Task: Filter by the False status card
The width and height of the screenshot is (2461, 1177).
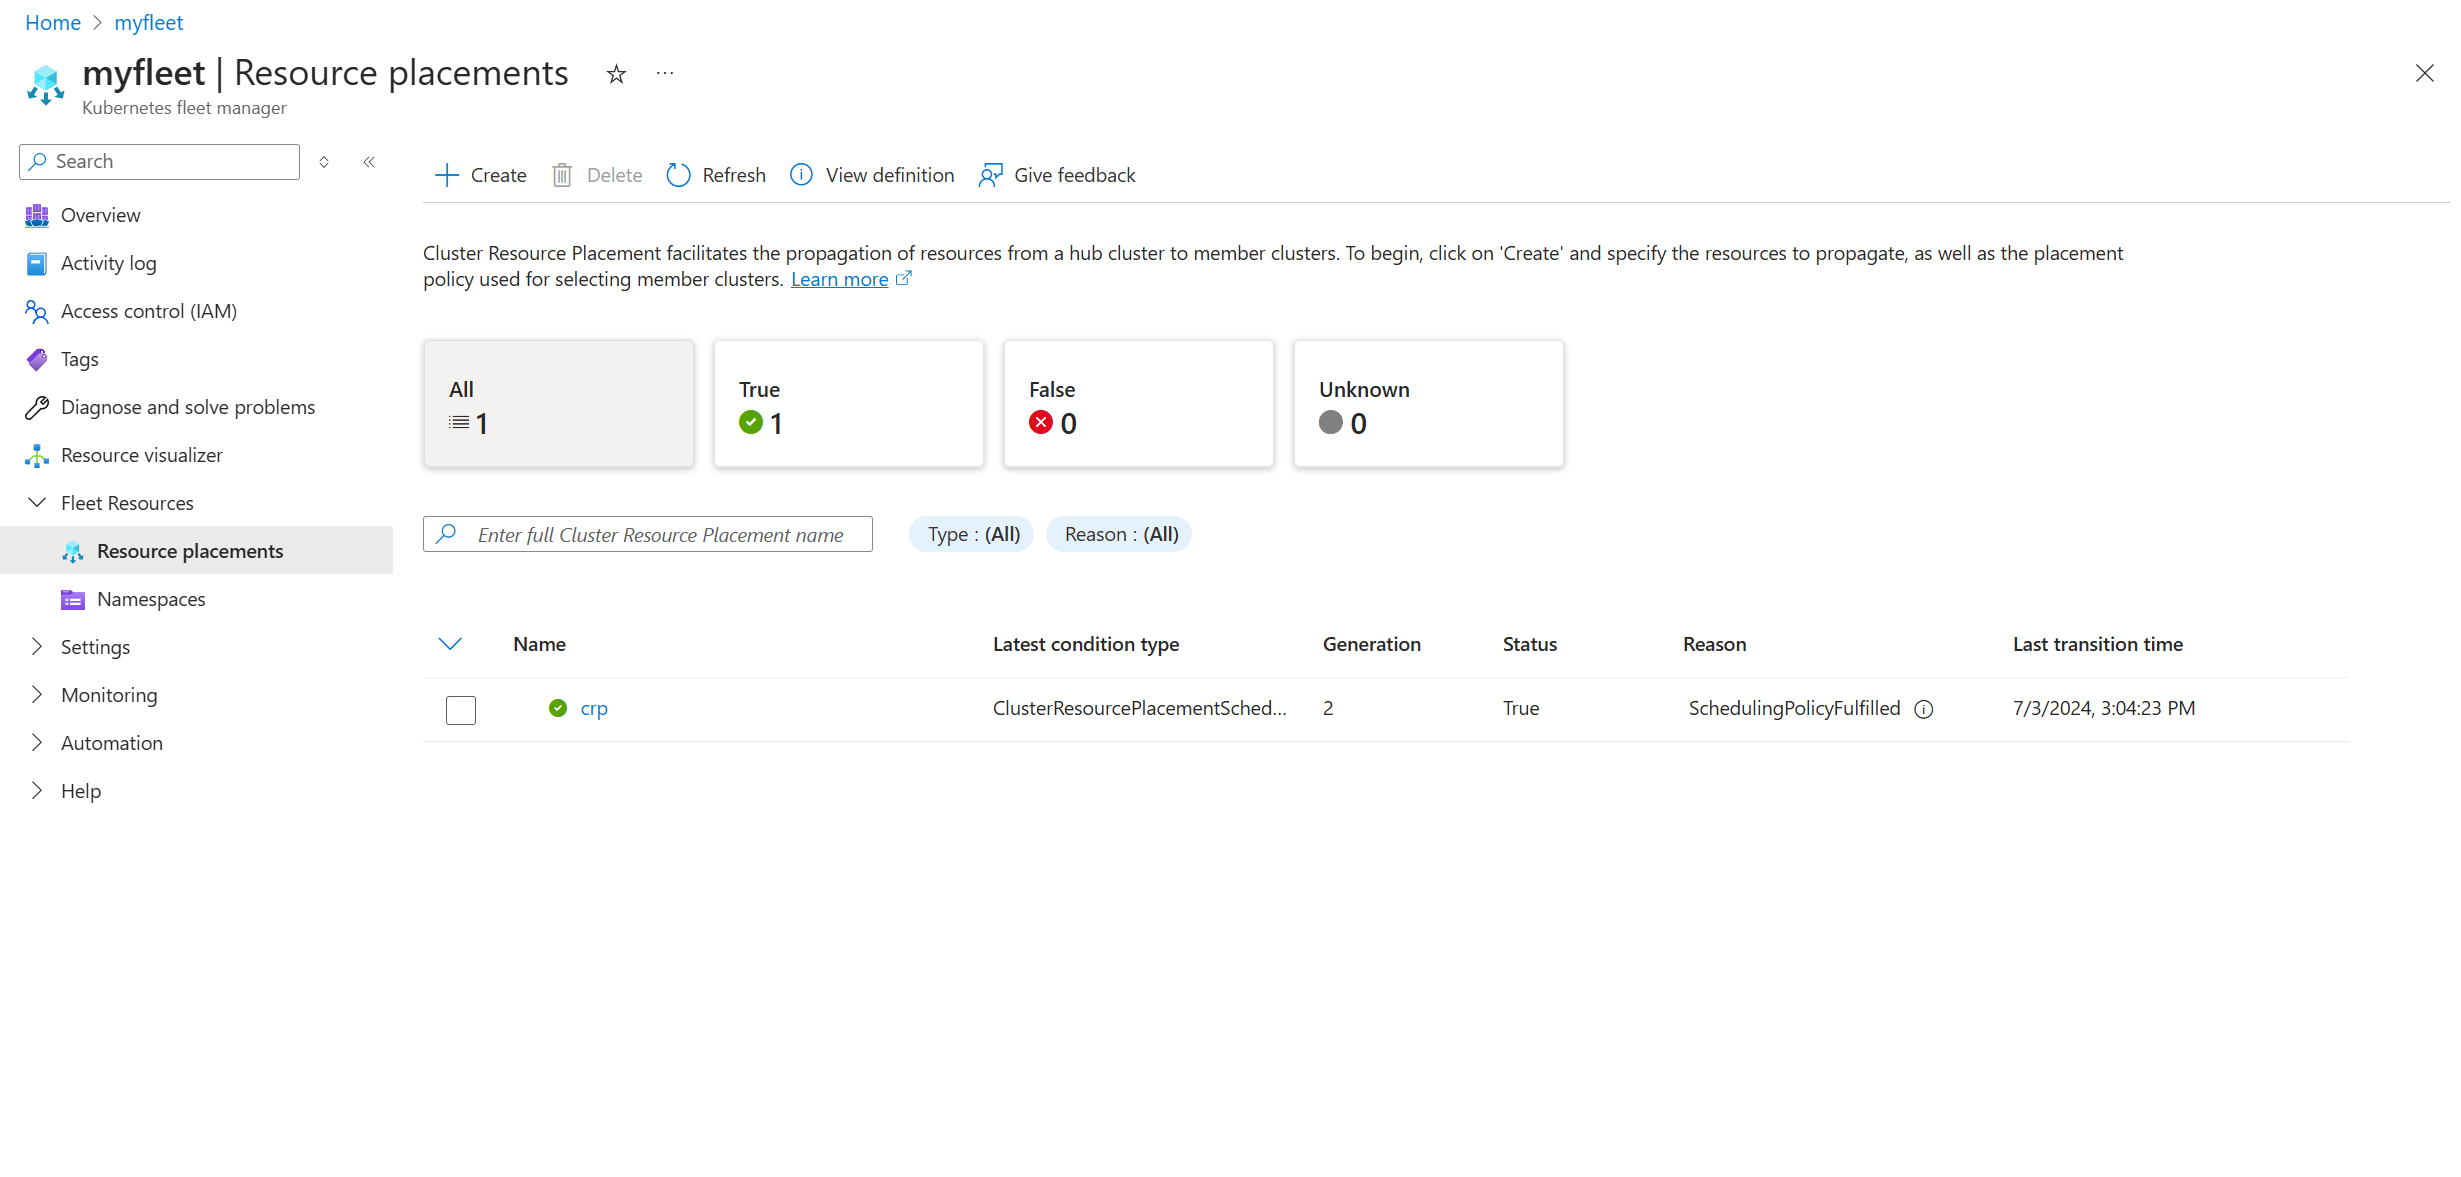Action: pos(1138,404)
